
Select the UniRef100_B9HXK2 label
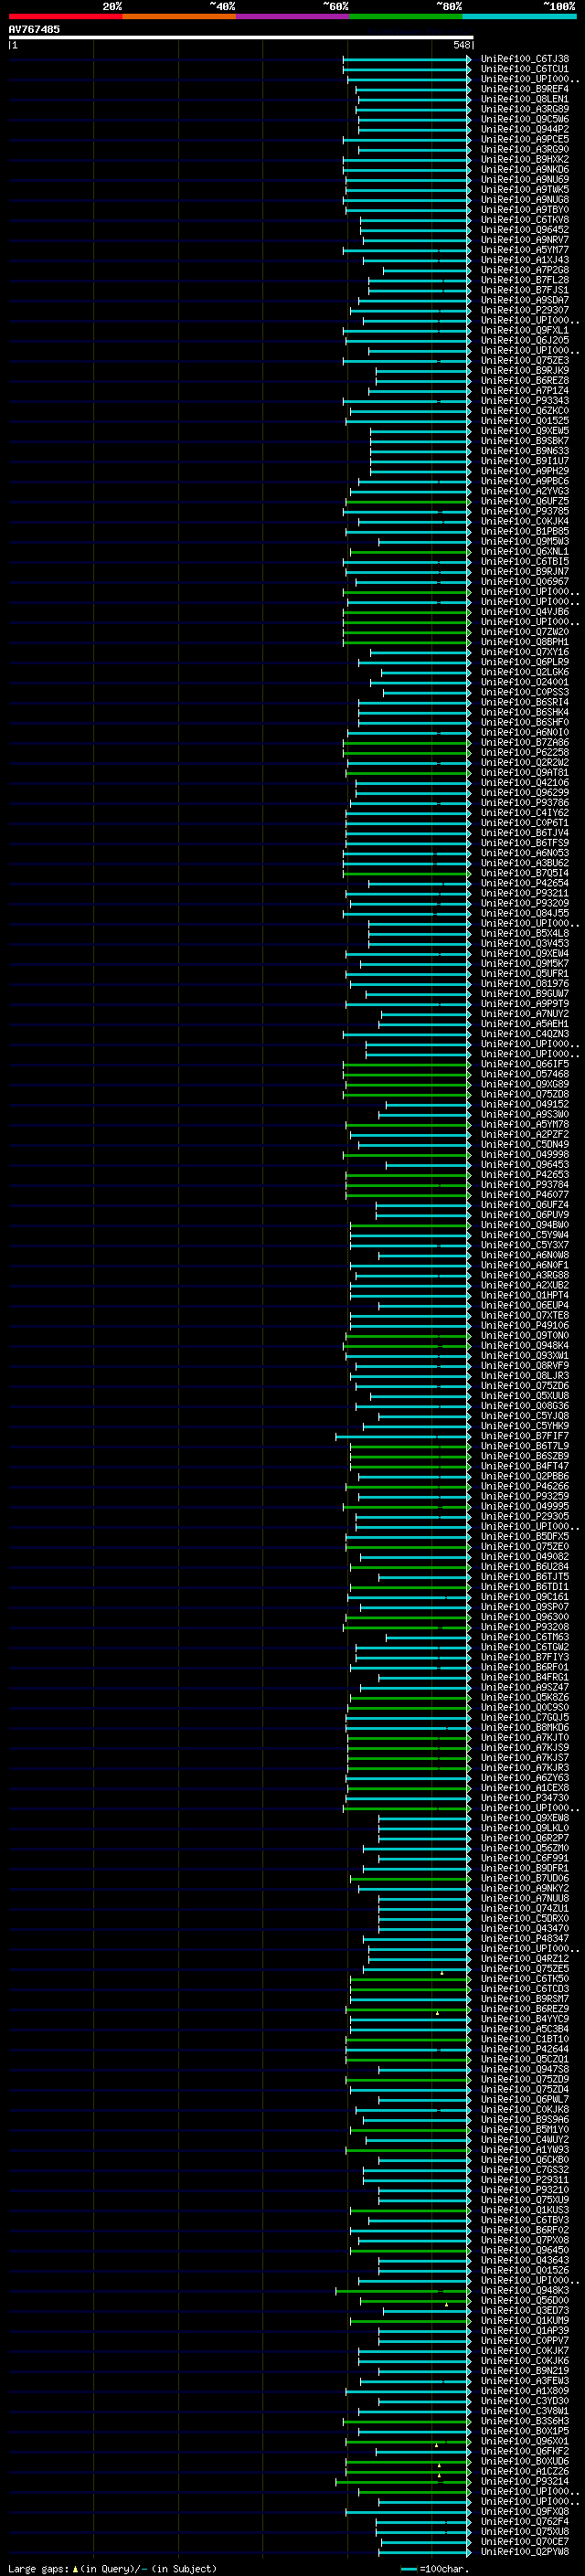(525, 159)
